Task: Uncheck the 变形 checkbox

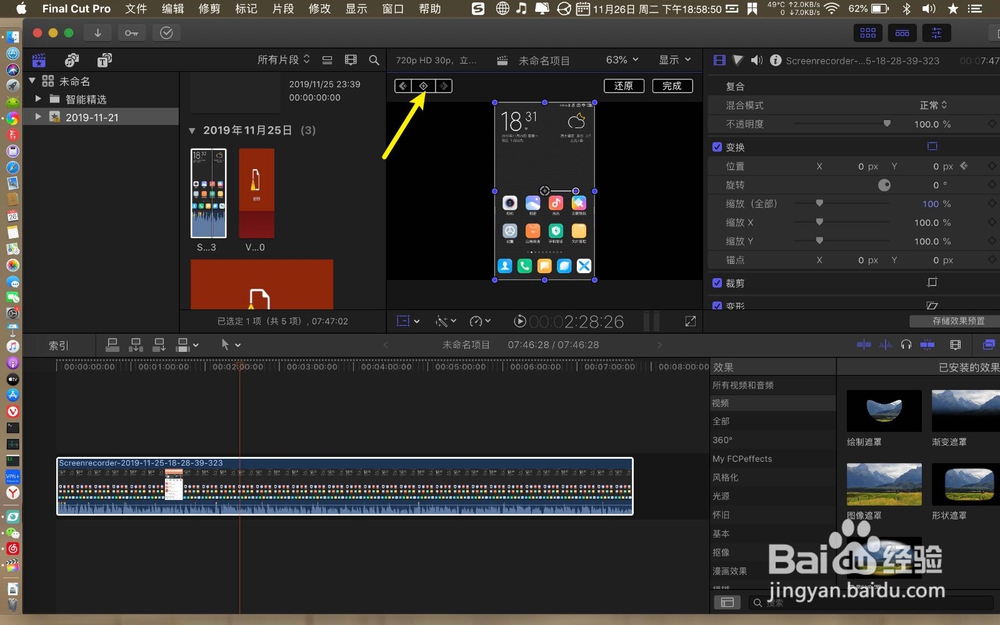Action: pos(717,305)
